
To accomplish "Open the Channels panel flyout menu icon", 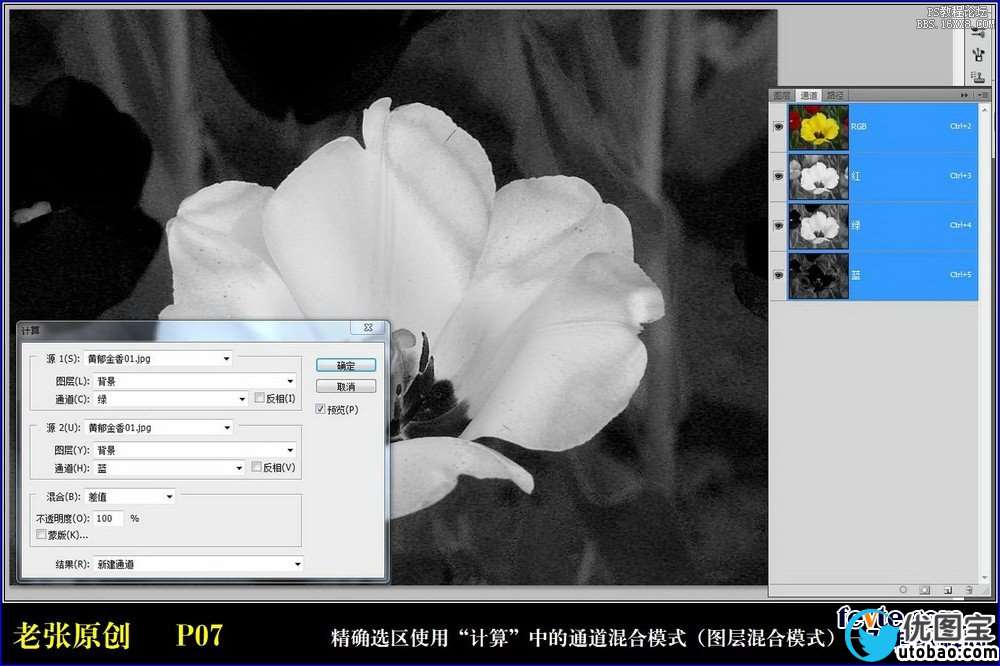I will point(978,95).
